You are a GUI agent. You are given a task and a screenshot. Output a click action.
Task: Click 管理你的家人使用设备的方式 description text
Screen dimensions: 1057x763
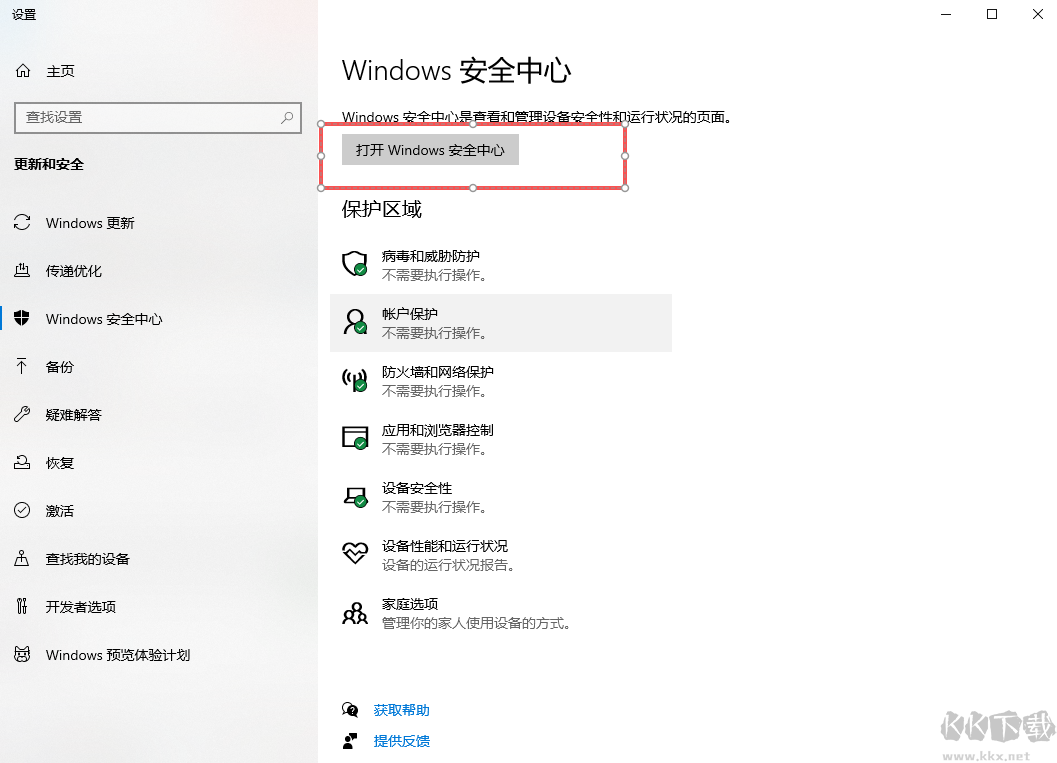476,623
